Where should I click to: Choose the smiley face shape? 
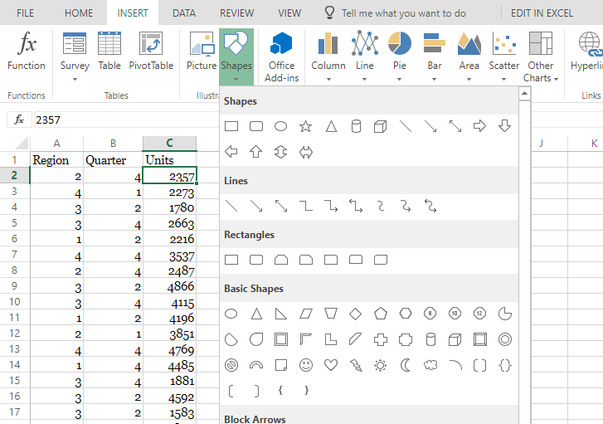click(306, 365)
